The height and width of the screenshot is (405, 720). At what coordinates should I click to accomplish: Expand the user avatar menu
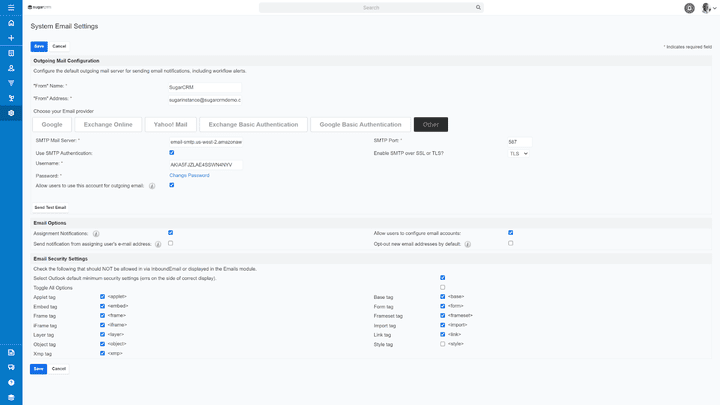click(708, 8)
